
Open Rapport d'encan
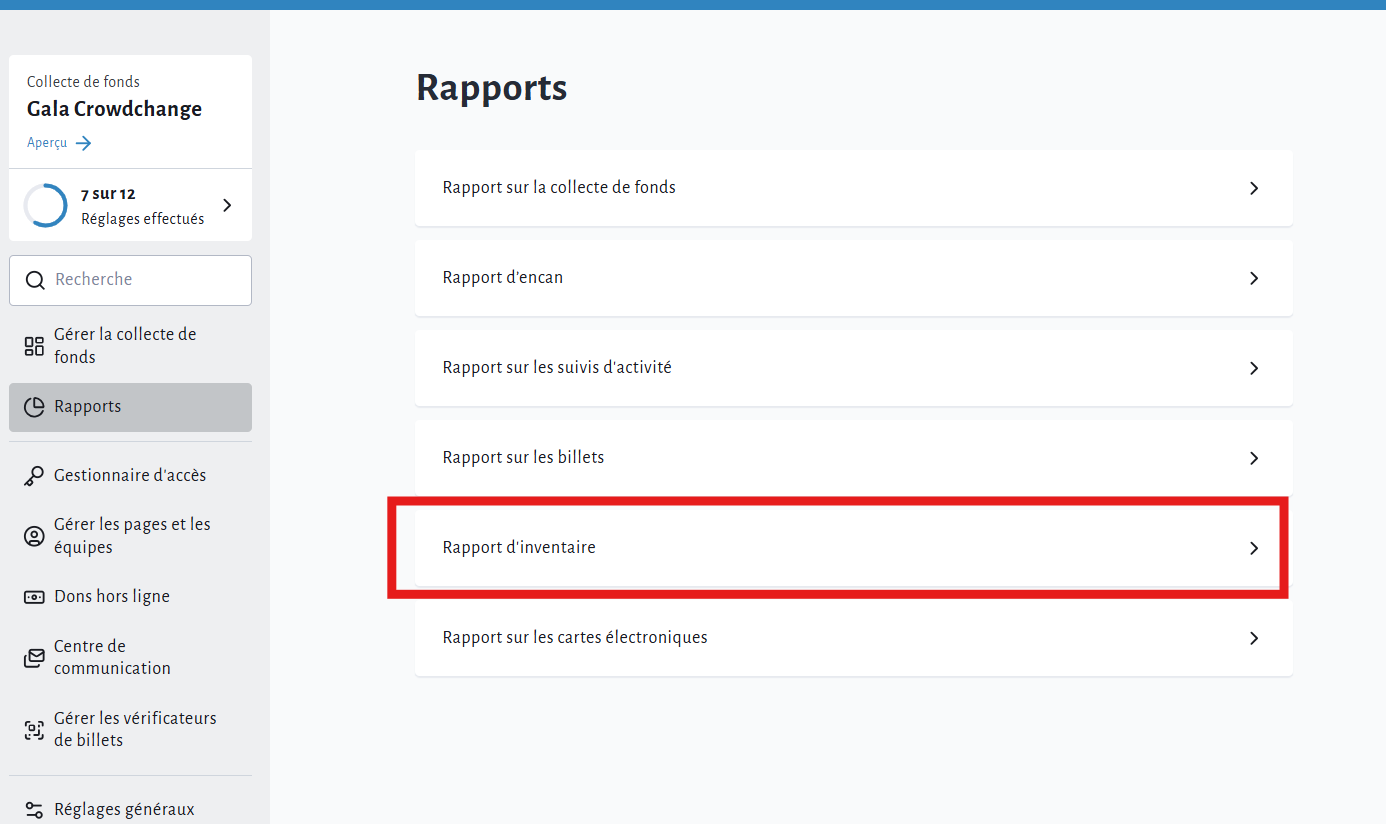[x=854, y=278]
